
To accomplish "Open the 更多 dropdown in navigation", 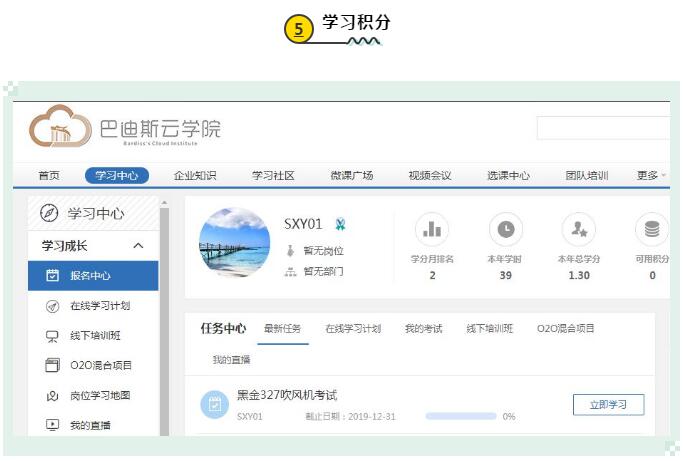I will tap(650, 176).
